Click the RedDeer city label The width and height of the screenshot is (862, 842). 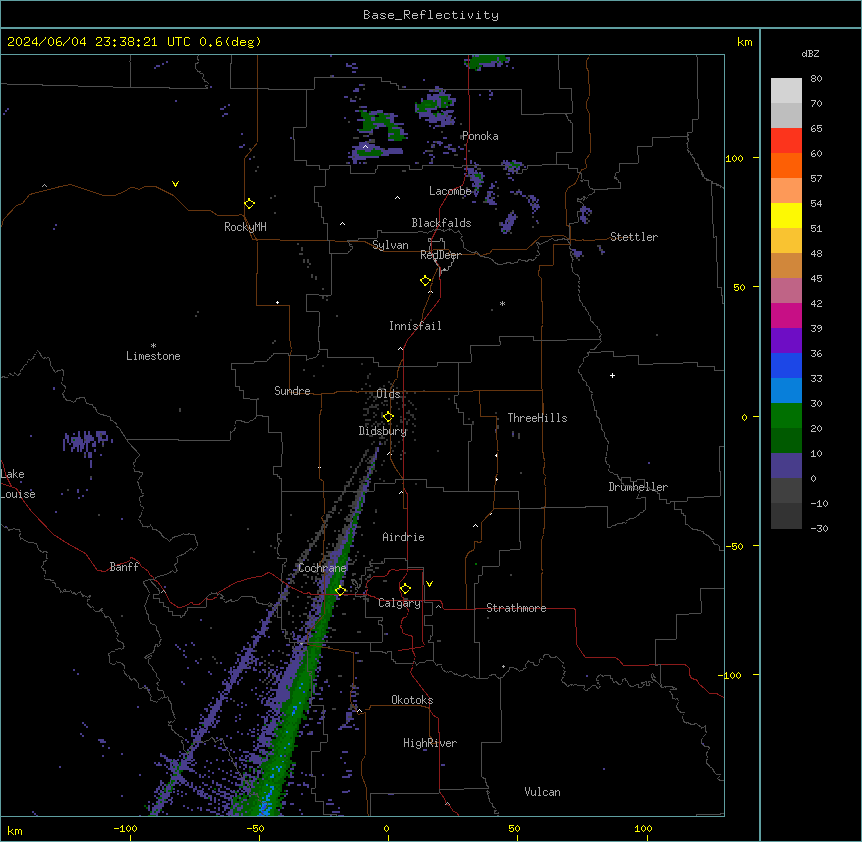click(x=440, y=255)
